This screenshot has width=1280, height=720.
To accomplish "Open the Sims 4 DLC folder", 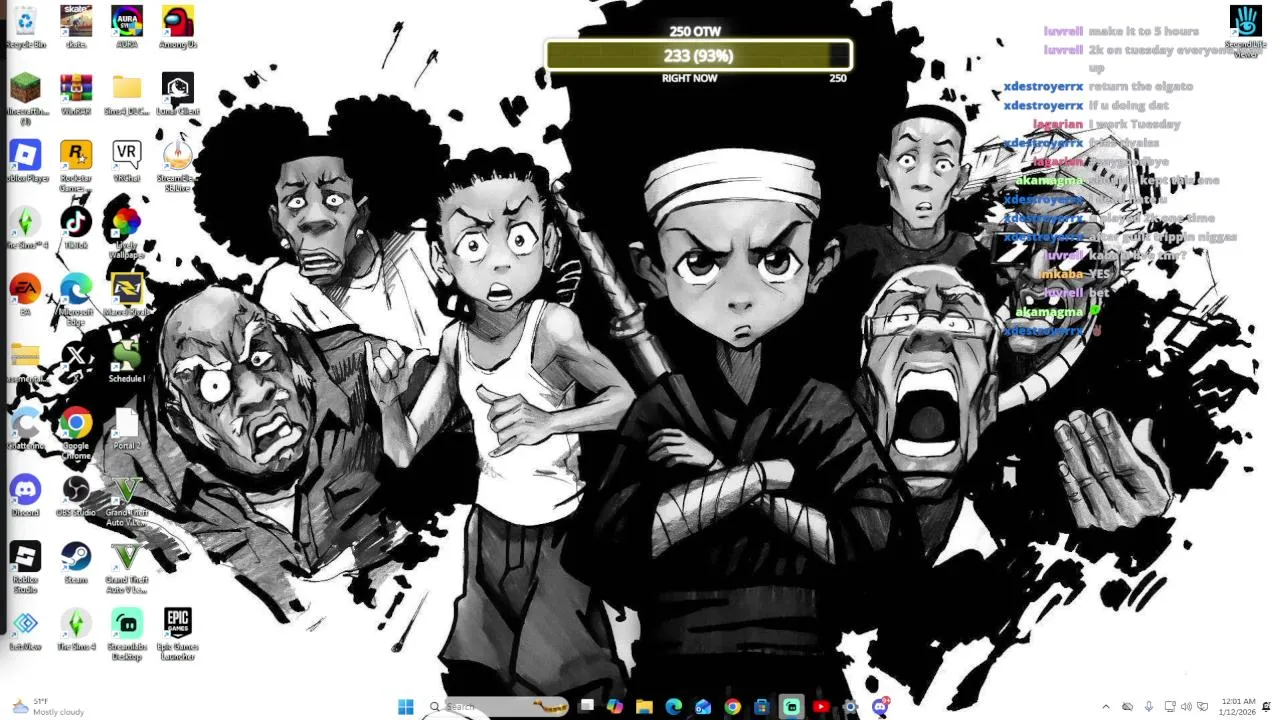I will pyautogui.click(x=127, y=94).
